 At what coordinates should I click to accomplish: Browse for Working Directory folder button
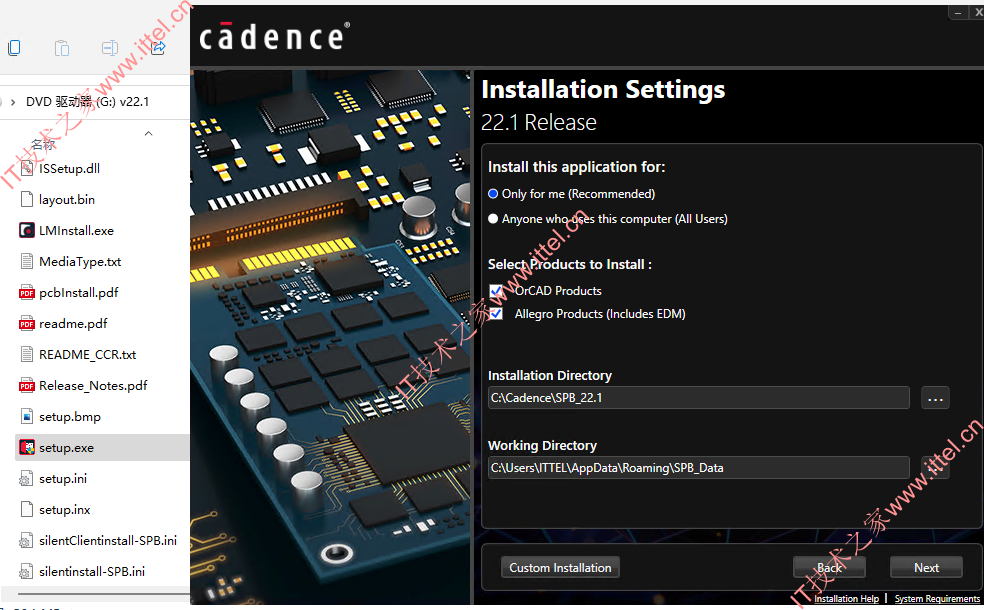(x=935, y=468)
